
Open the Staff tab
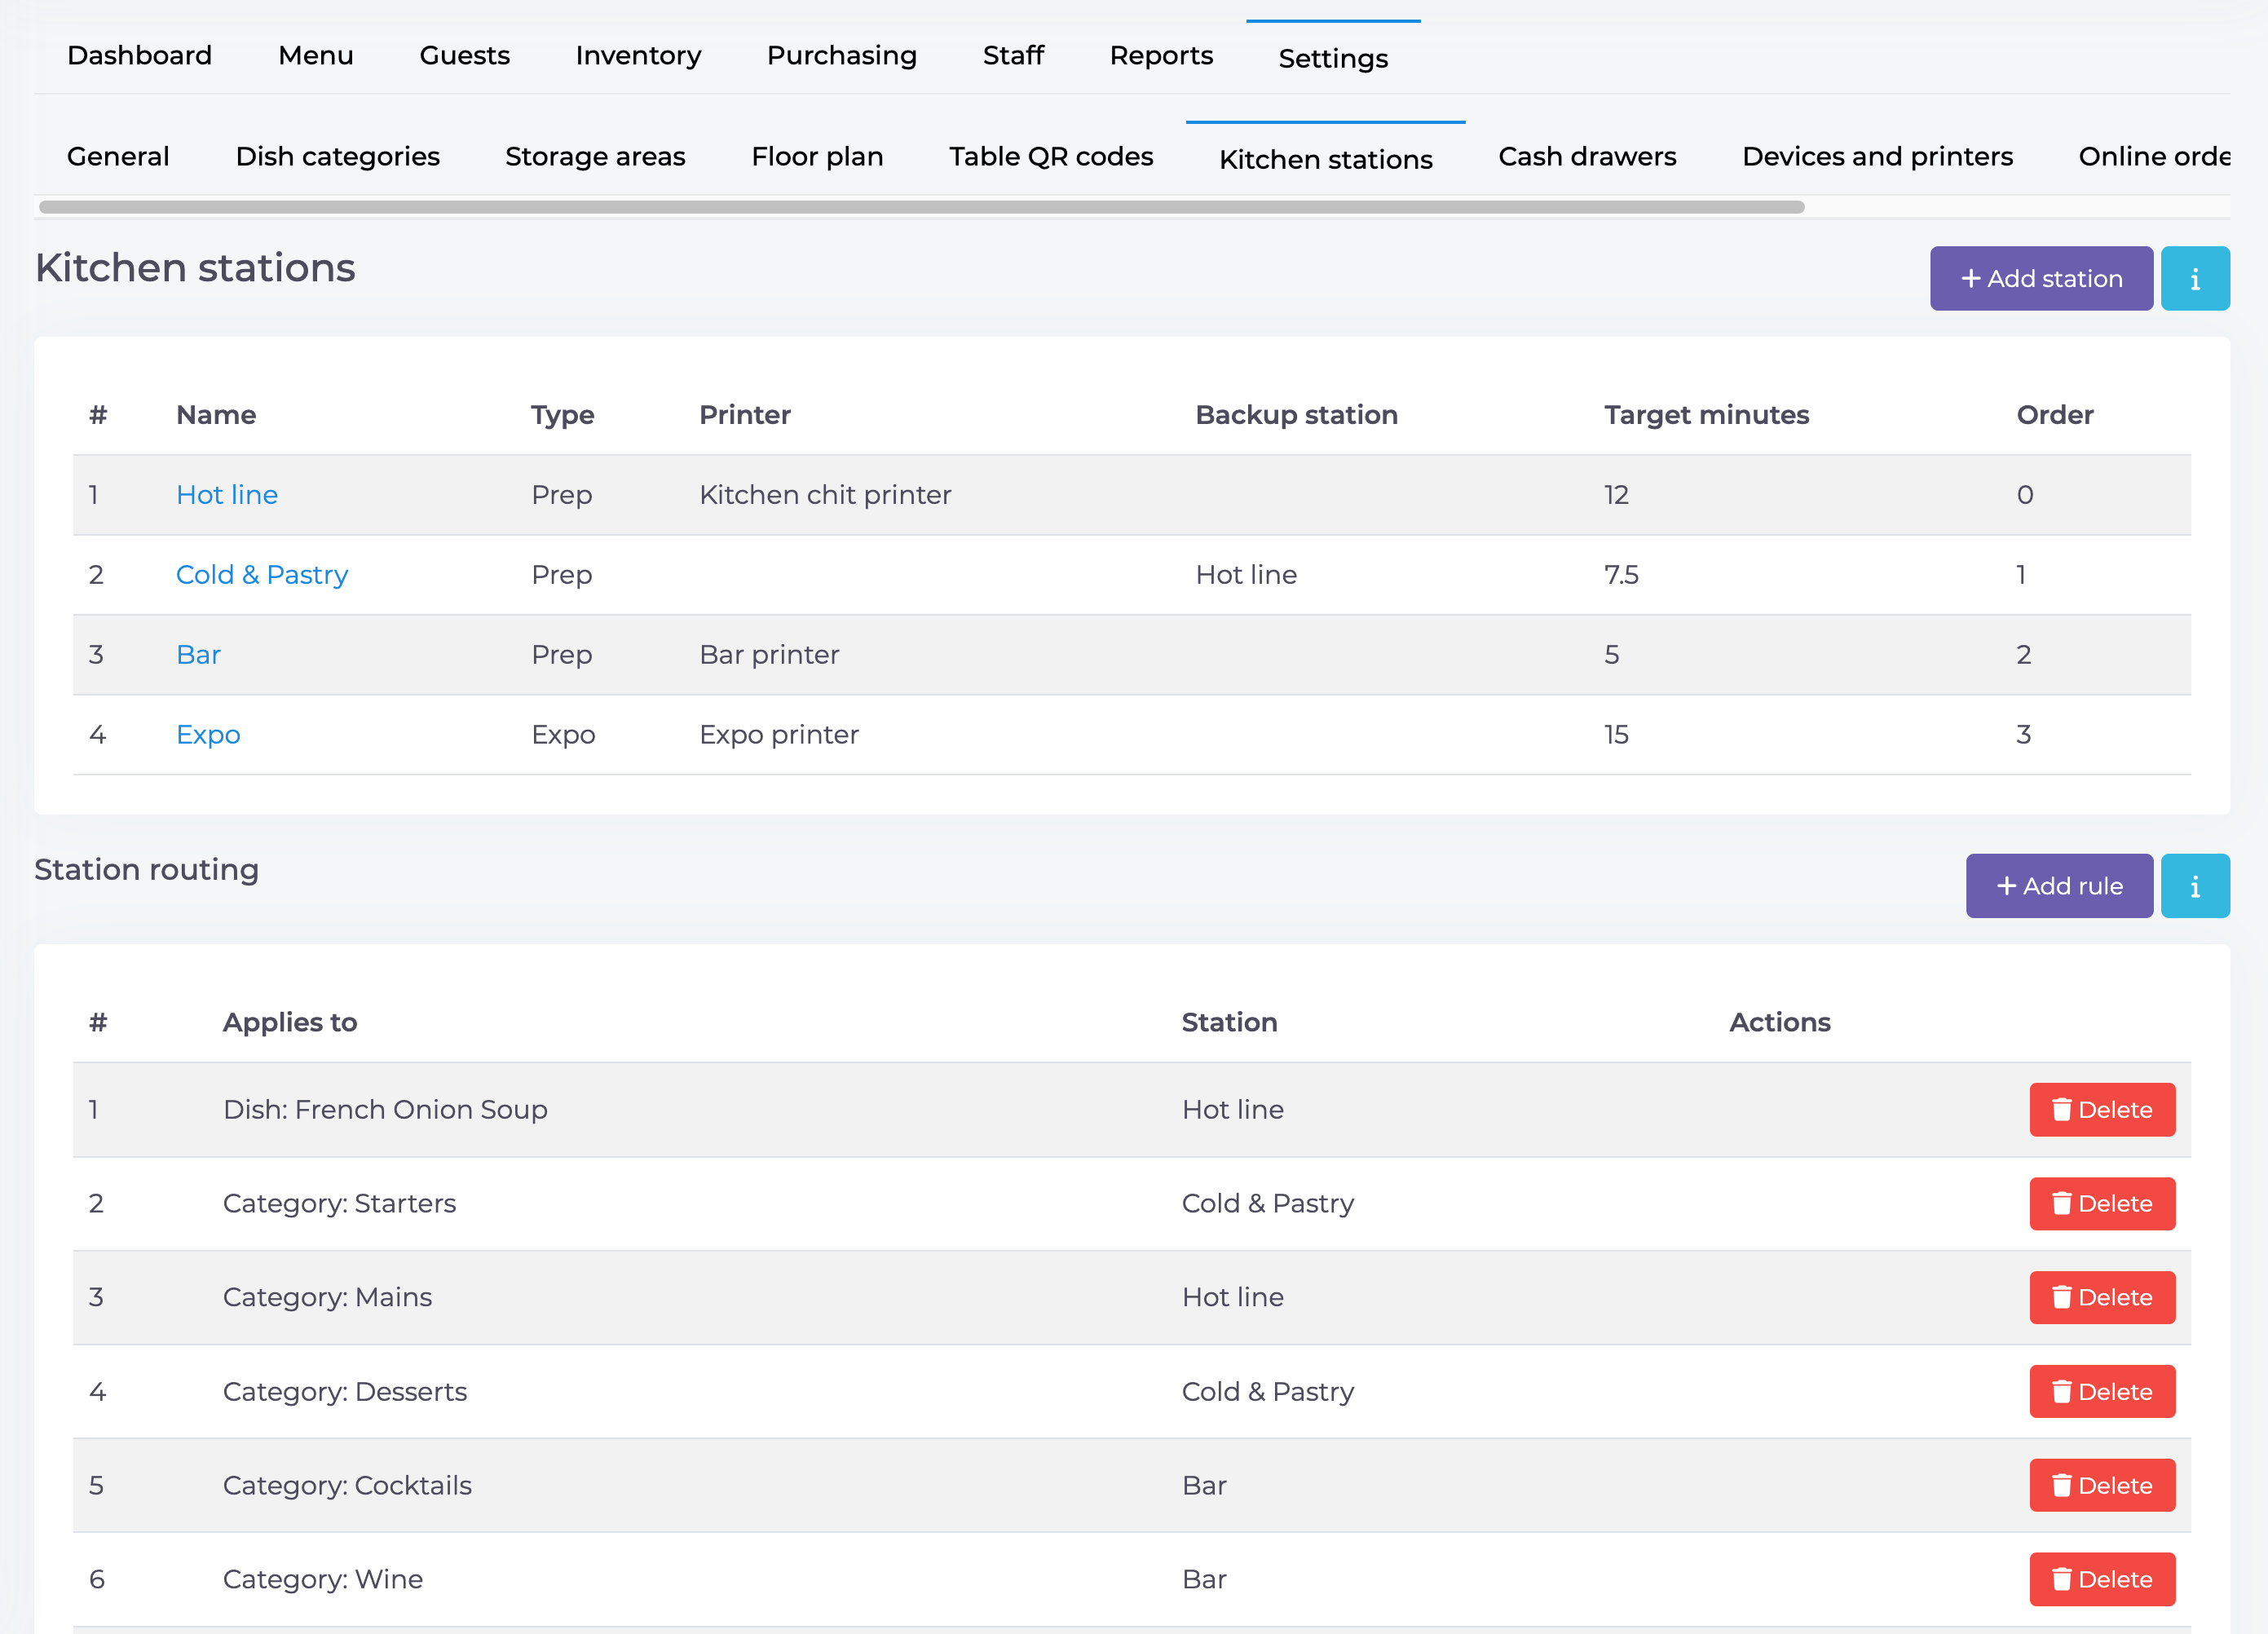click(1013, 56)
